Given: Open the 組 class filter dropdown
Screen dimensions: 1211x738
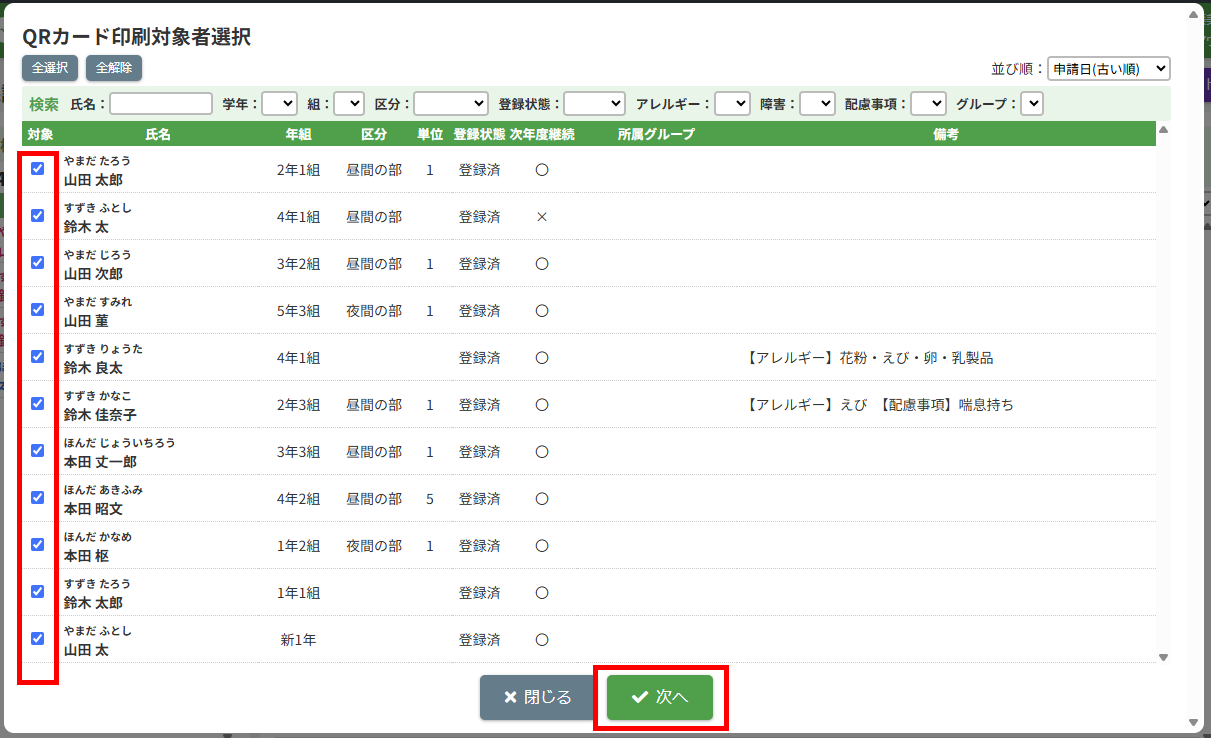Looking at the screenshot, I should (348, 104).
